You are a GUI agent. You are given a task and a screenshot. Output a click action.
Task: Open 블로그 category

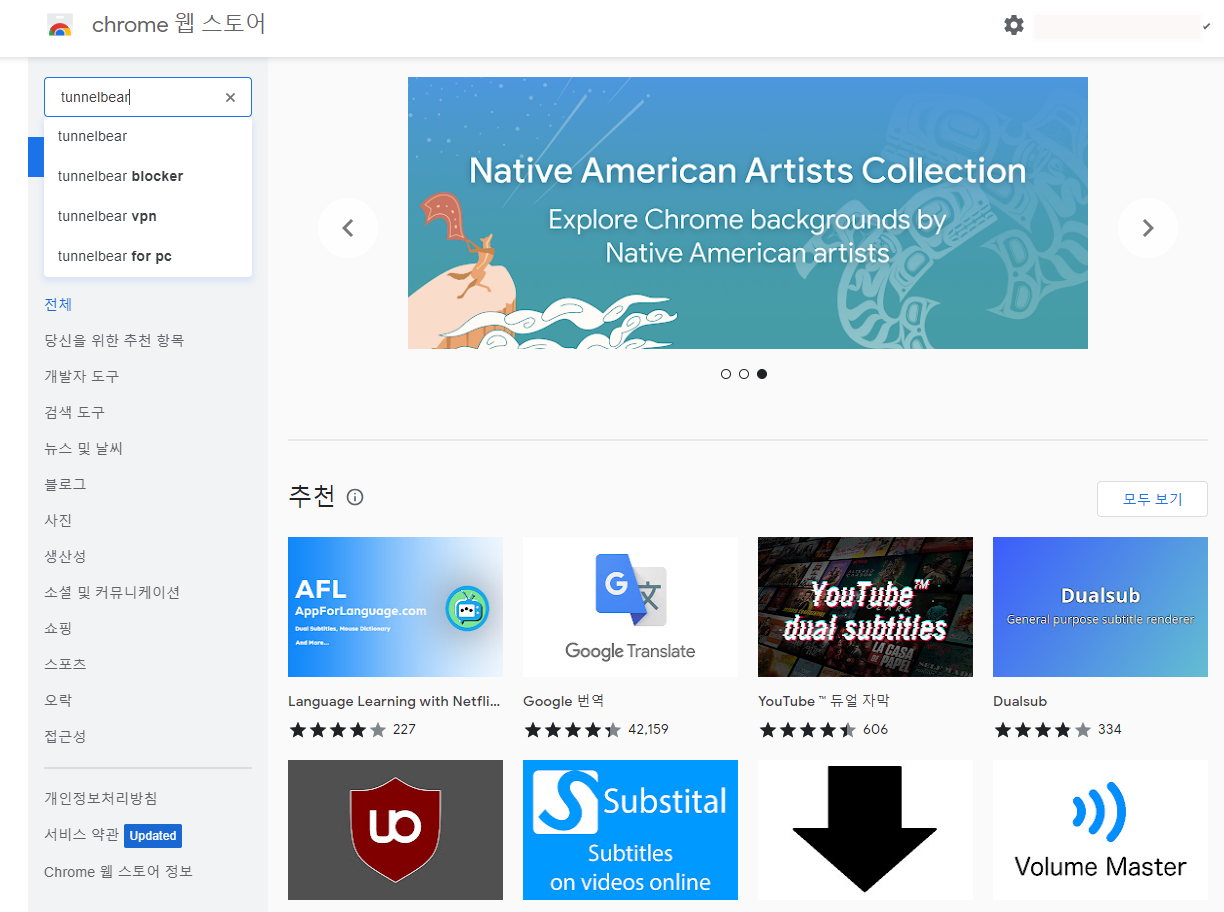point(65,484)
